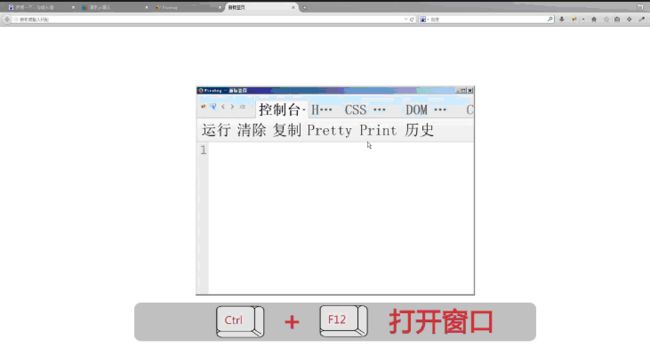Screen dimensions: 650x364
Task: Click the Firebug bug icon in Firebug toolbar
Action: (x=203, y=107)
